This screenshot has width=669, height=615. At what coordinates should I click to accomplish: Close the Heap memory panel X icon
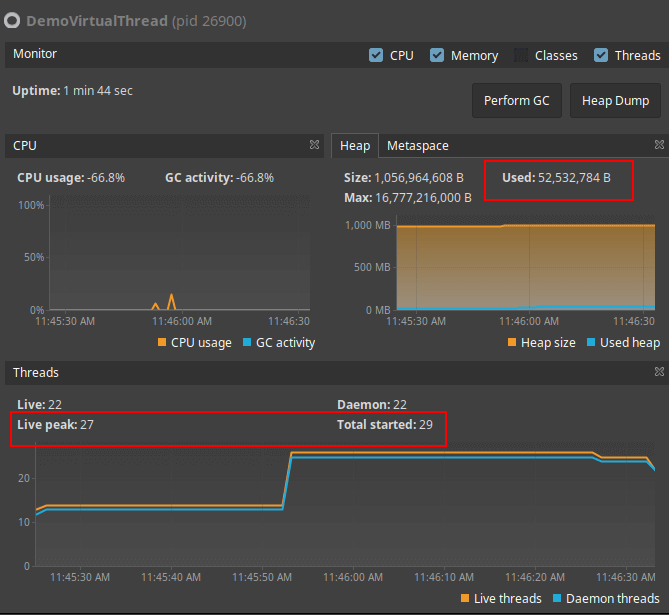coord(659,145)
